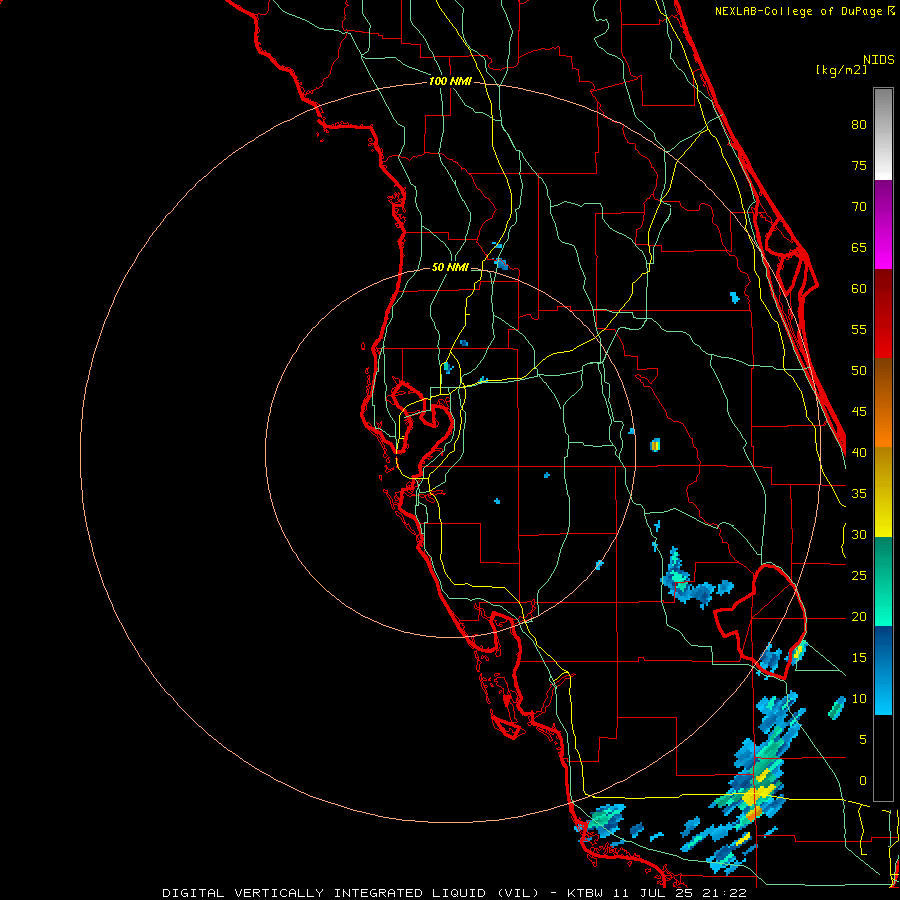Click the 60 value on the scale
900x900 pixels.
(x=859, y=289)
